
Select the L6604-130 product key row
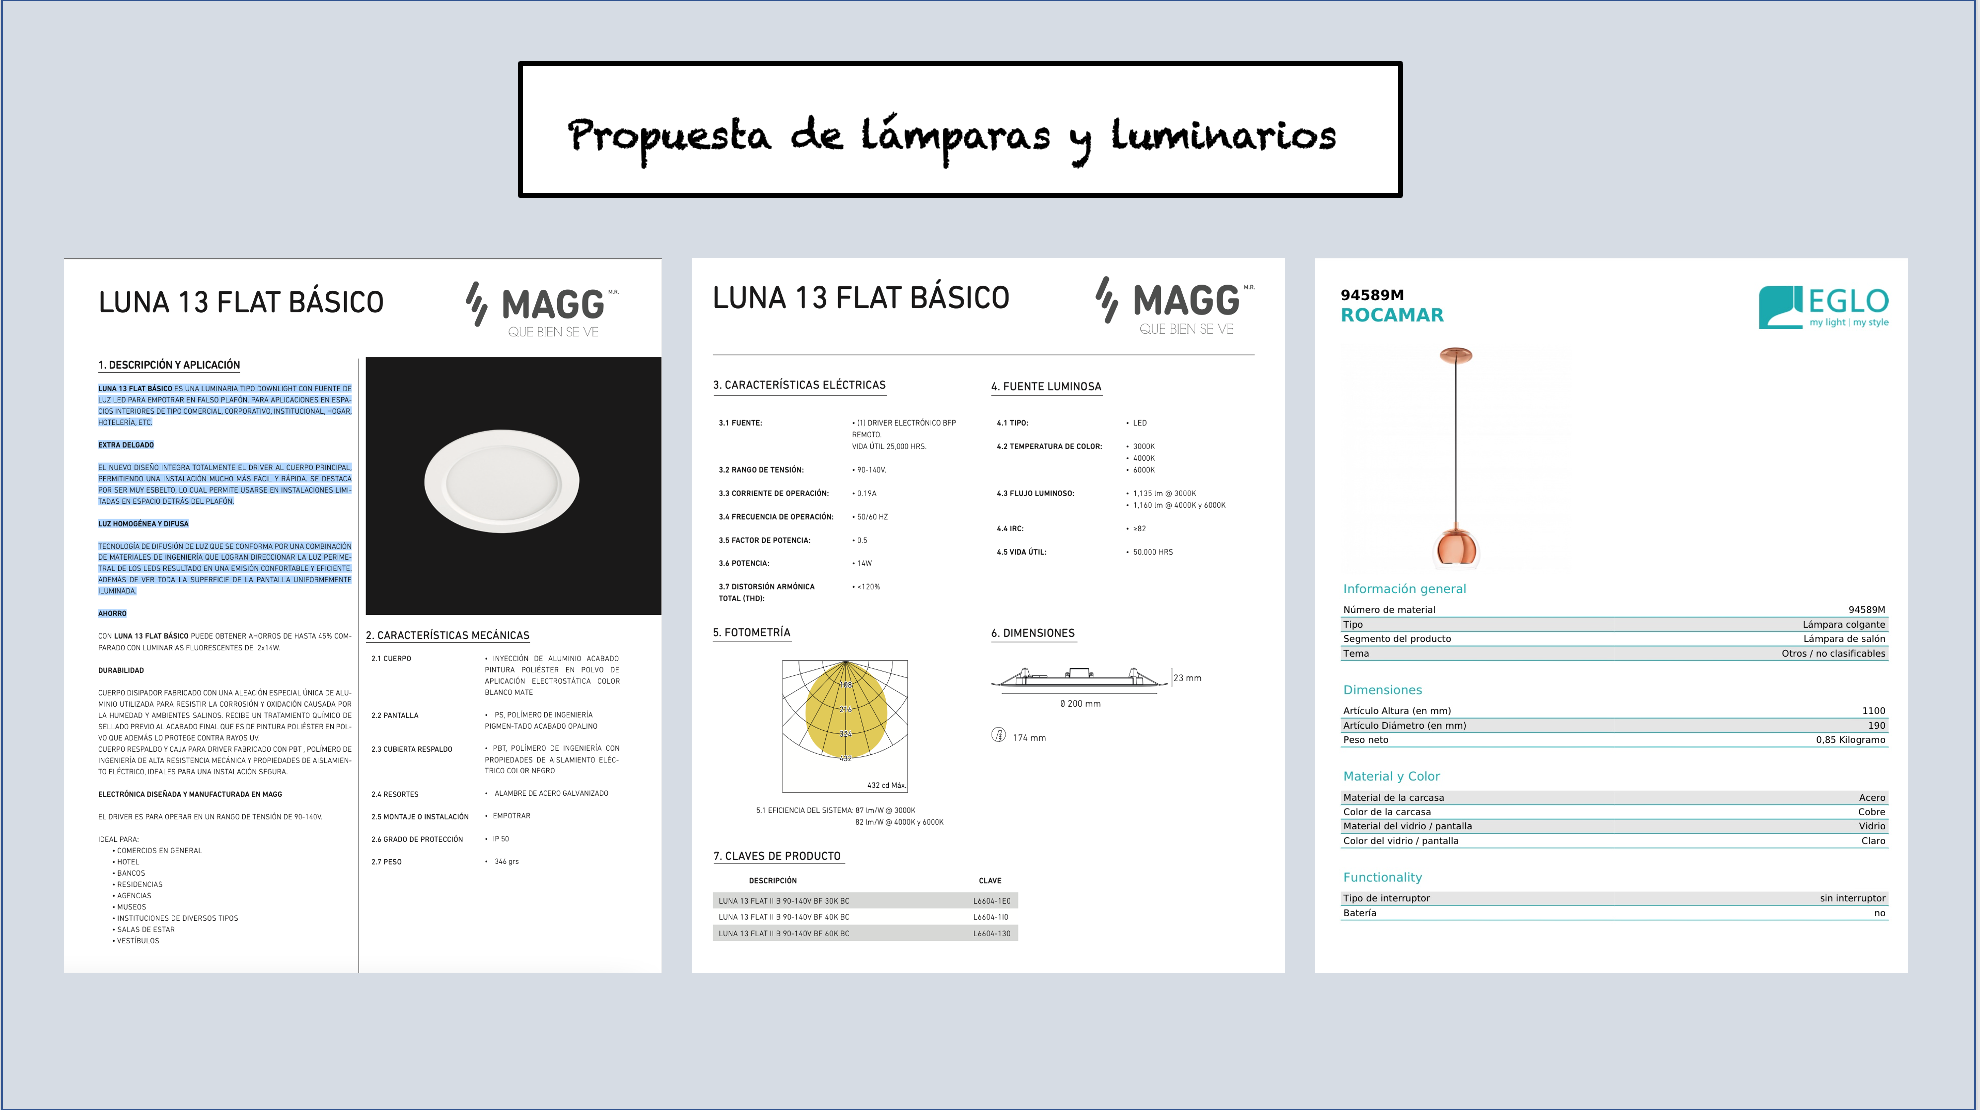(865, 933)
